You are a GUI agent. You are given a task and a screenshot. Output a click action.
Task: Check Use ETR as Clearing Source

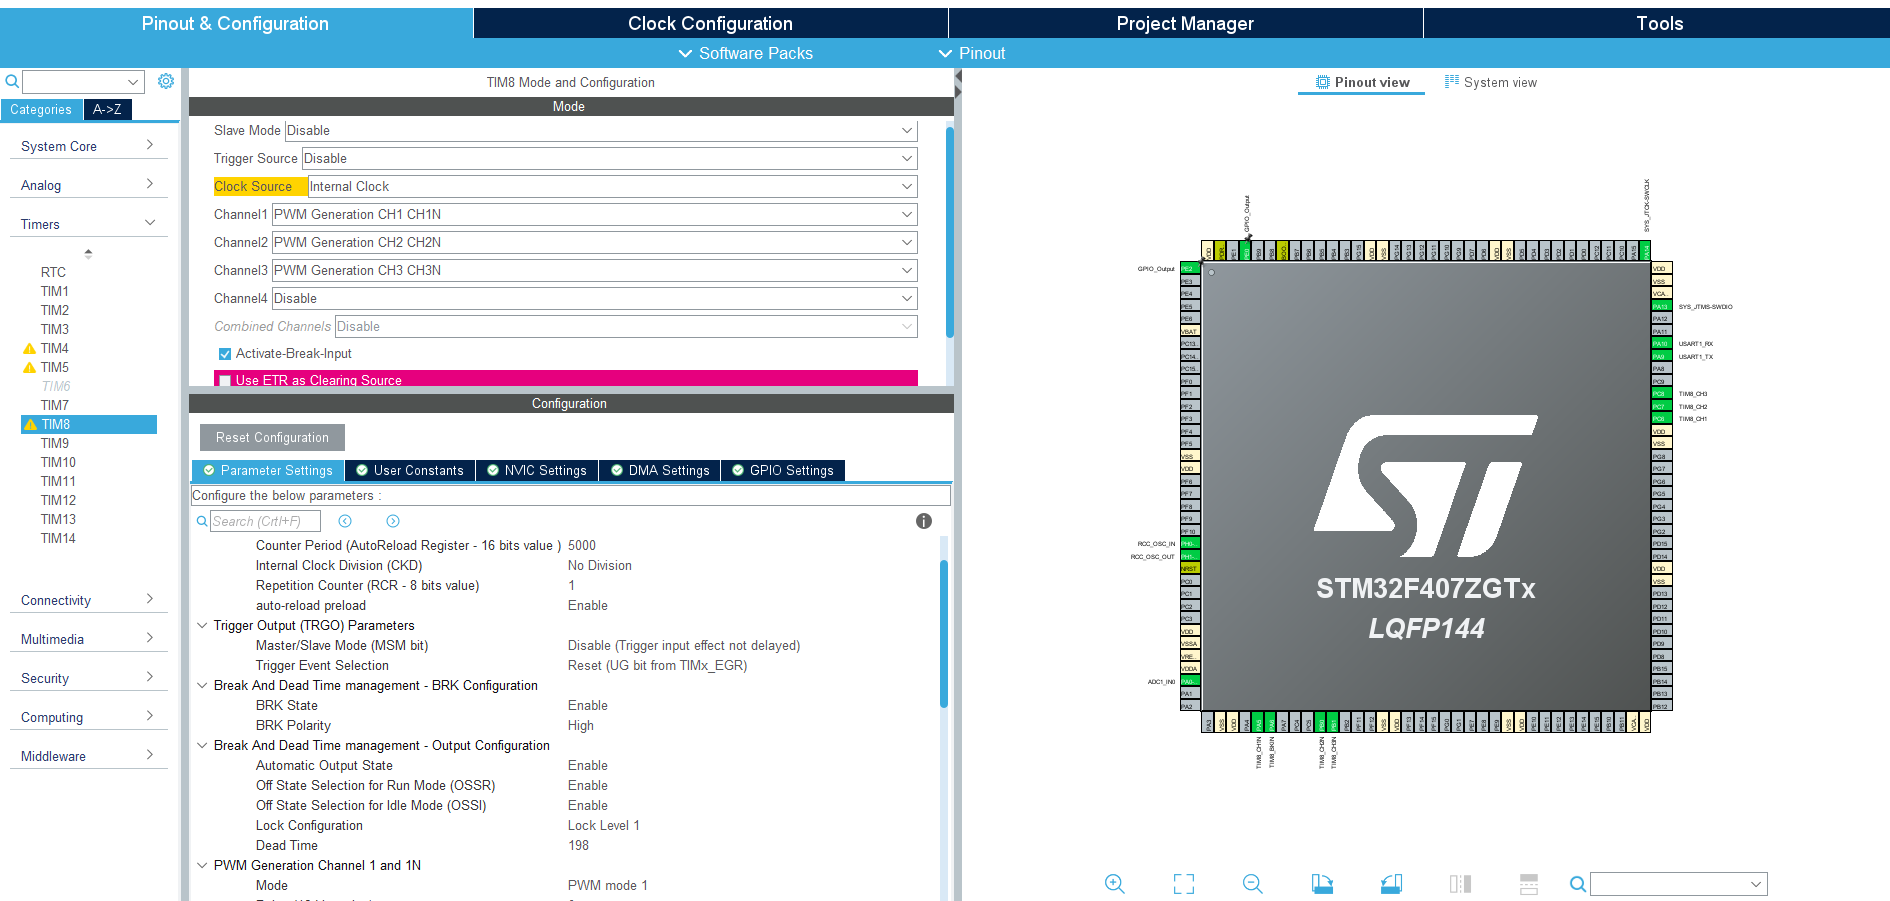[225, 379]
